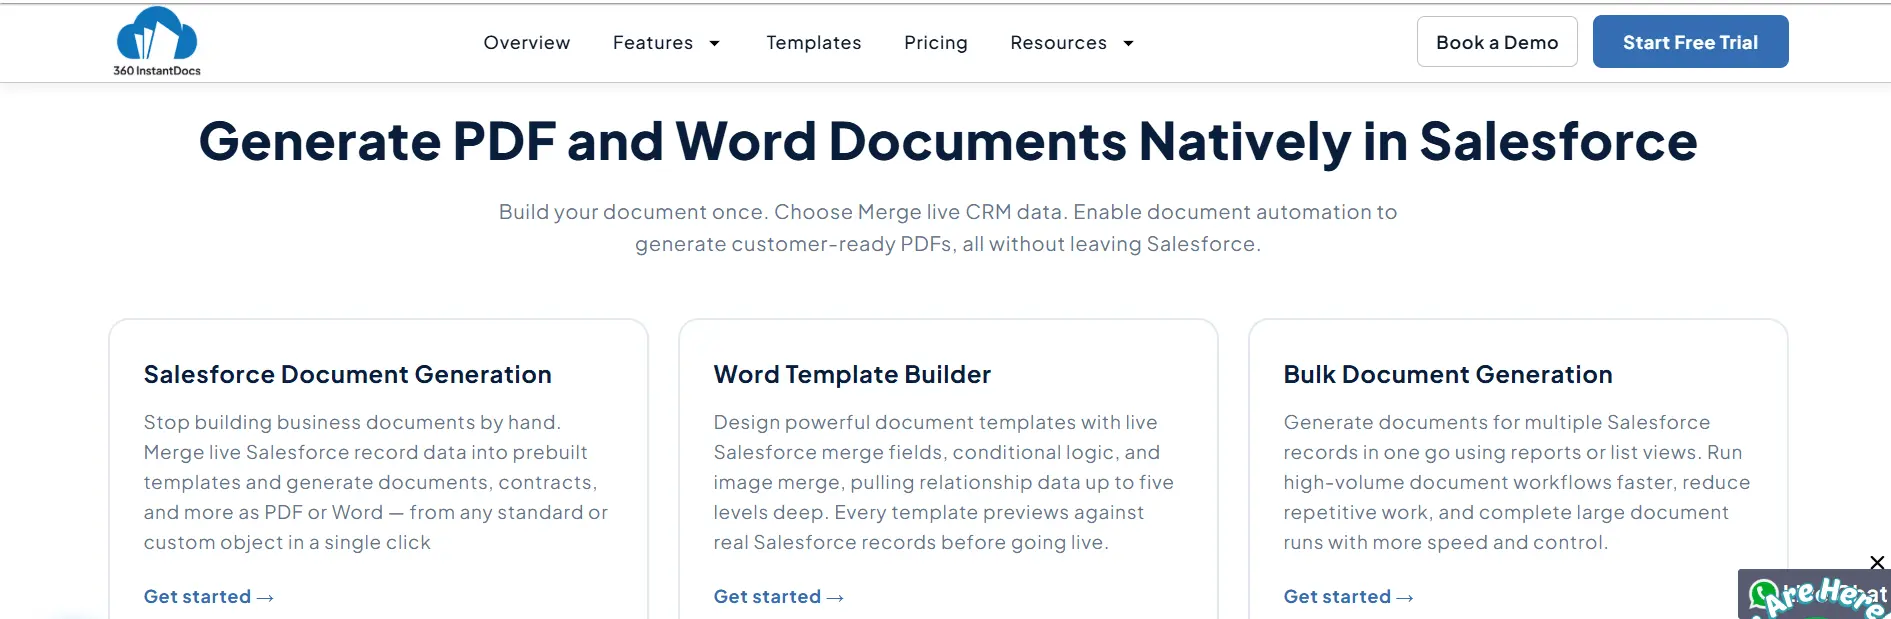Open the Resources menu item

click(1058, 43)
